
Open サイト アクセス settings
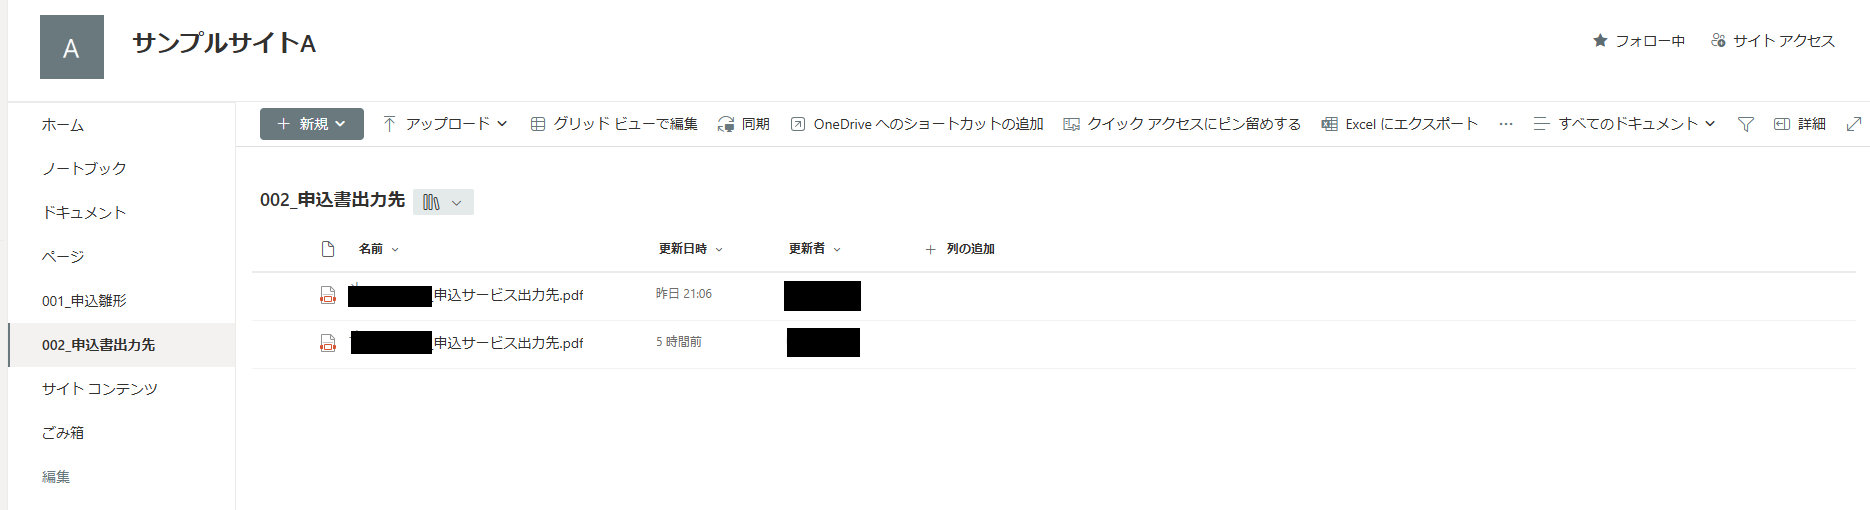(1772, 41)
